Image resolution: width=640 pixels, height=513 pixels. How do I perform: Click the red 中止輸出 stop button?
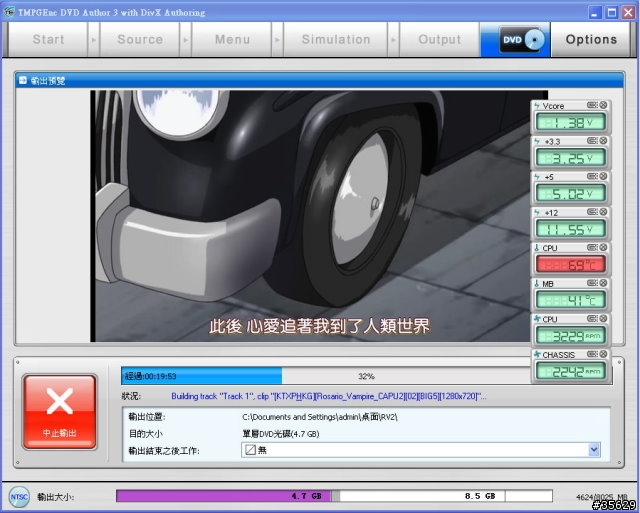[60, 412]
